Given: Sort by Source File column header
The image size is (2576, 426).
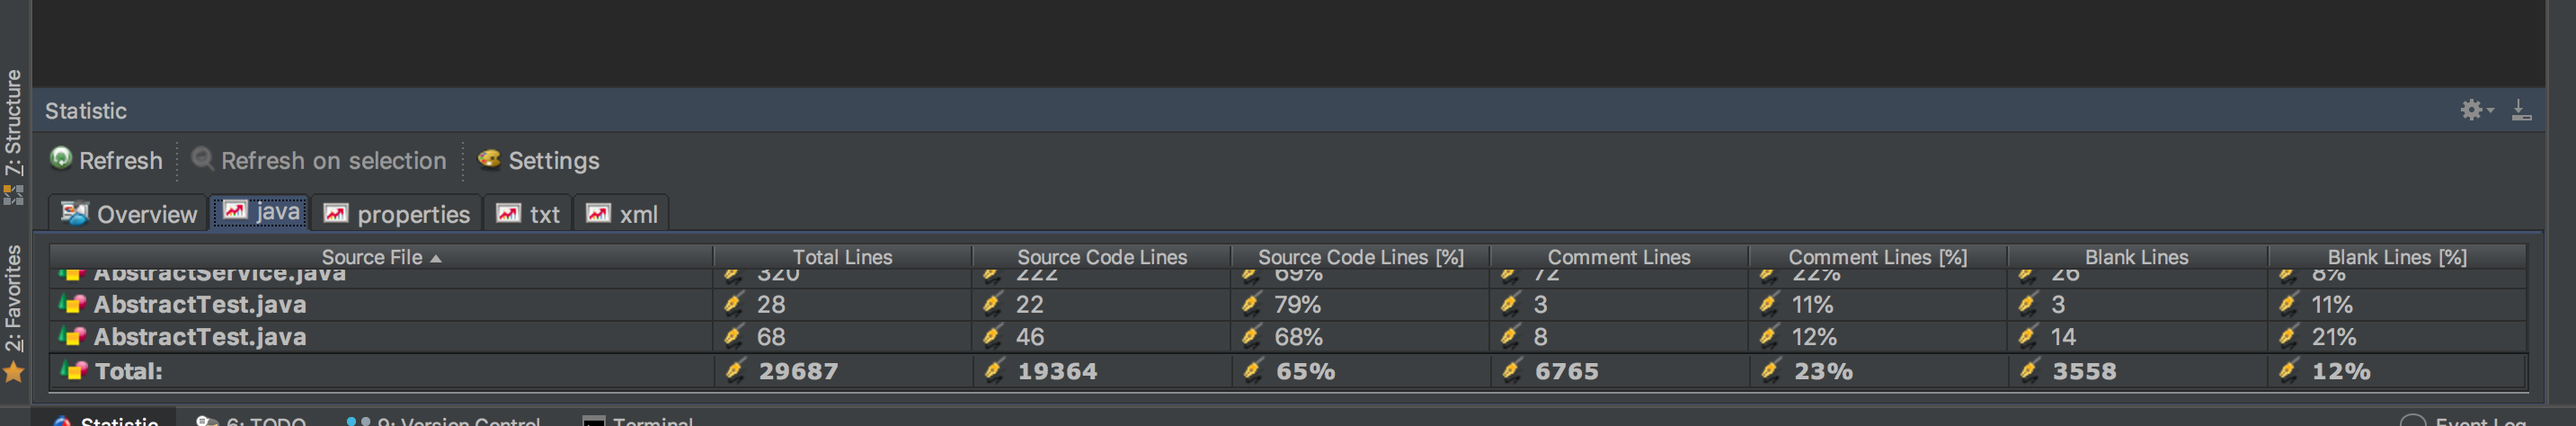Looking at the screenshot, I should [381, 257].
